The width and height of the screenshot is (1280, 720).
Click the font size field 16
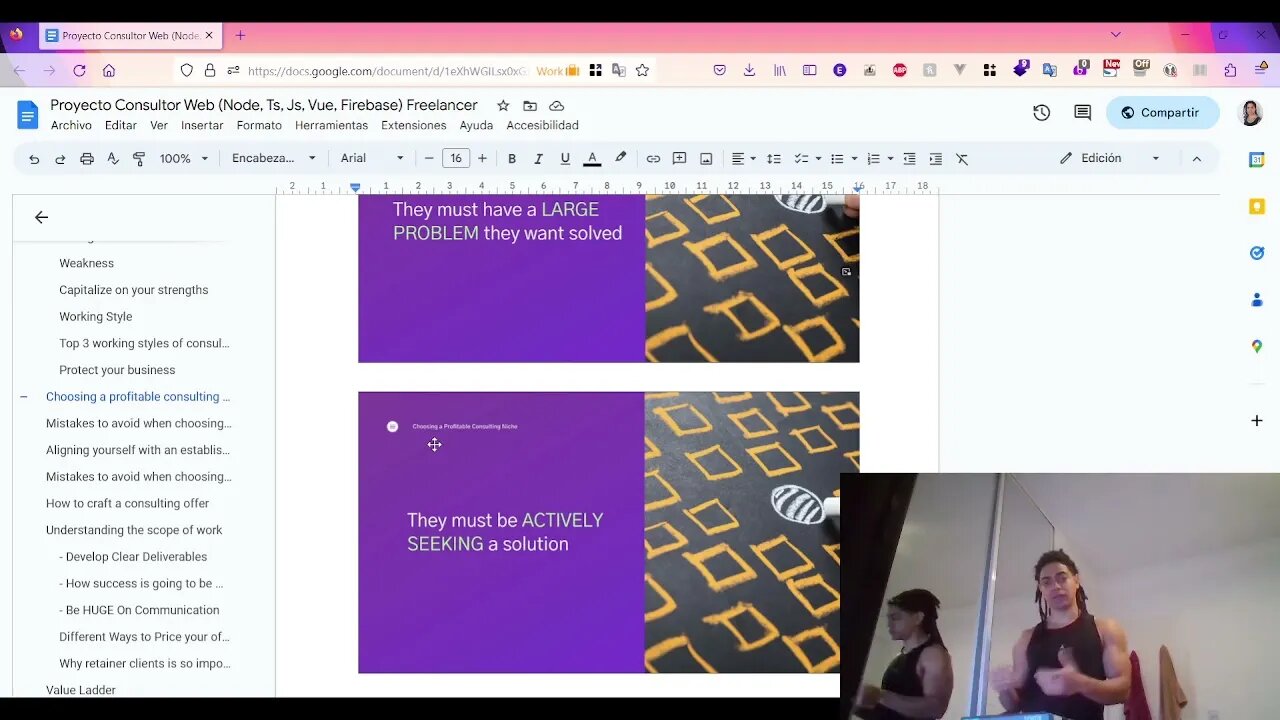456,159
